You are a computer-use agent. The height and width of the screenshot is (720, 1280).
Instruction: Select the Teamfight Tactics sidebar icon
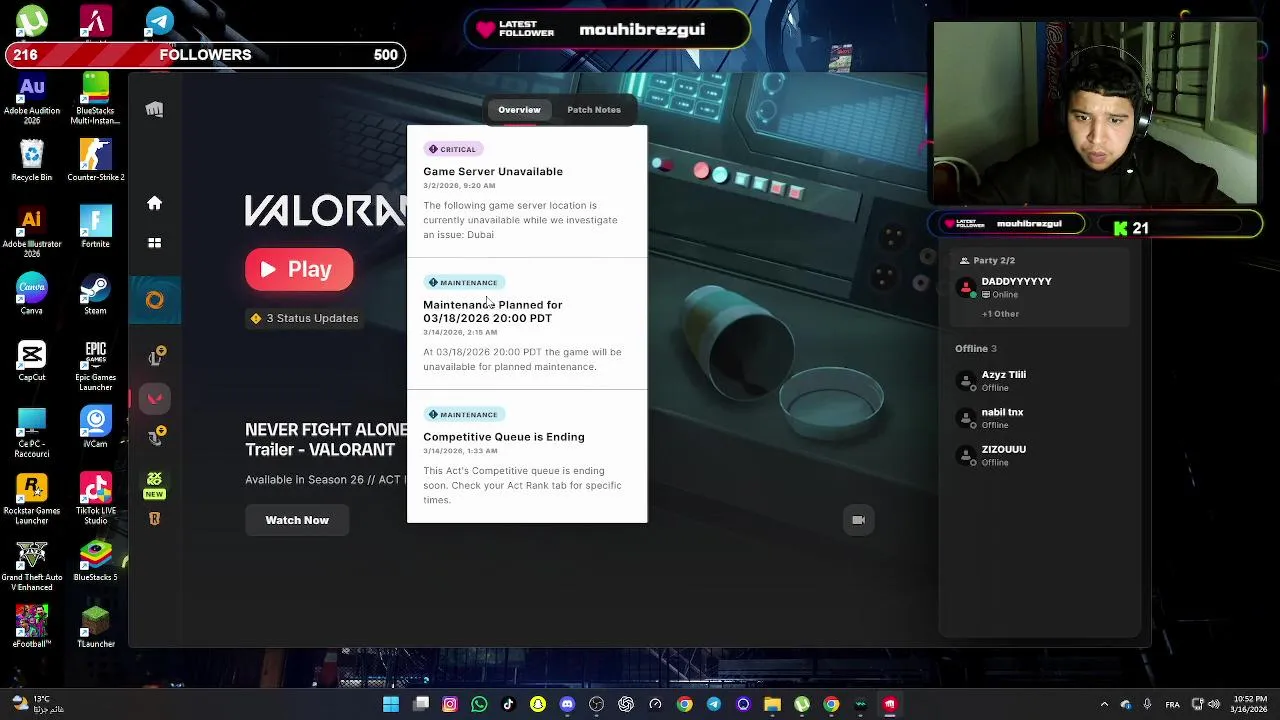(x=155, y=436)
